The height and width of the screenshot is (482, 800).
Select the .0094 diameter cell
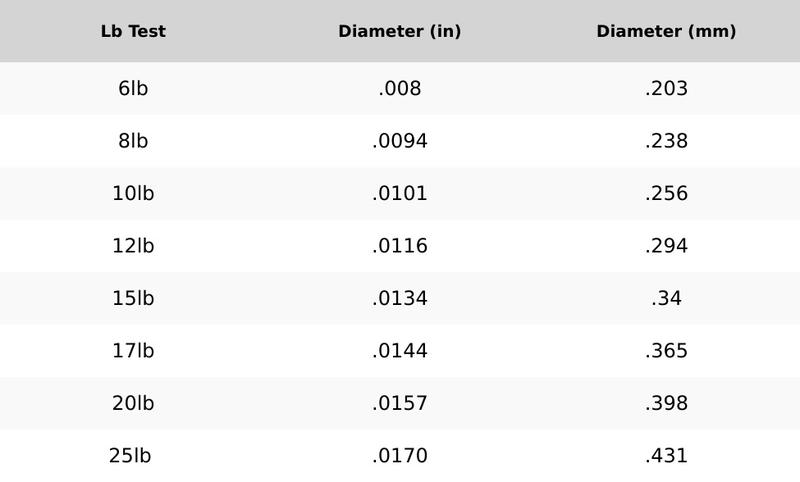pyautogui.click(x=400, y=141)
